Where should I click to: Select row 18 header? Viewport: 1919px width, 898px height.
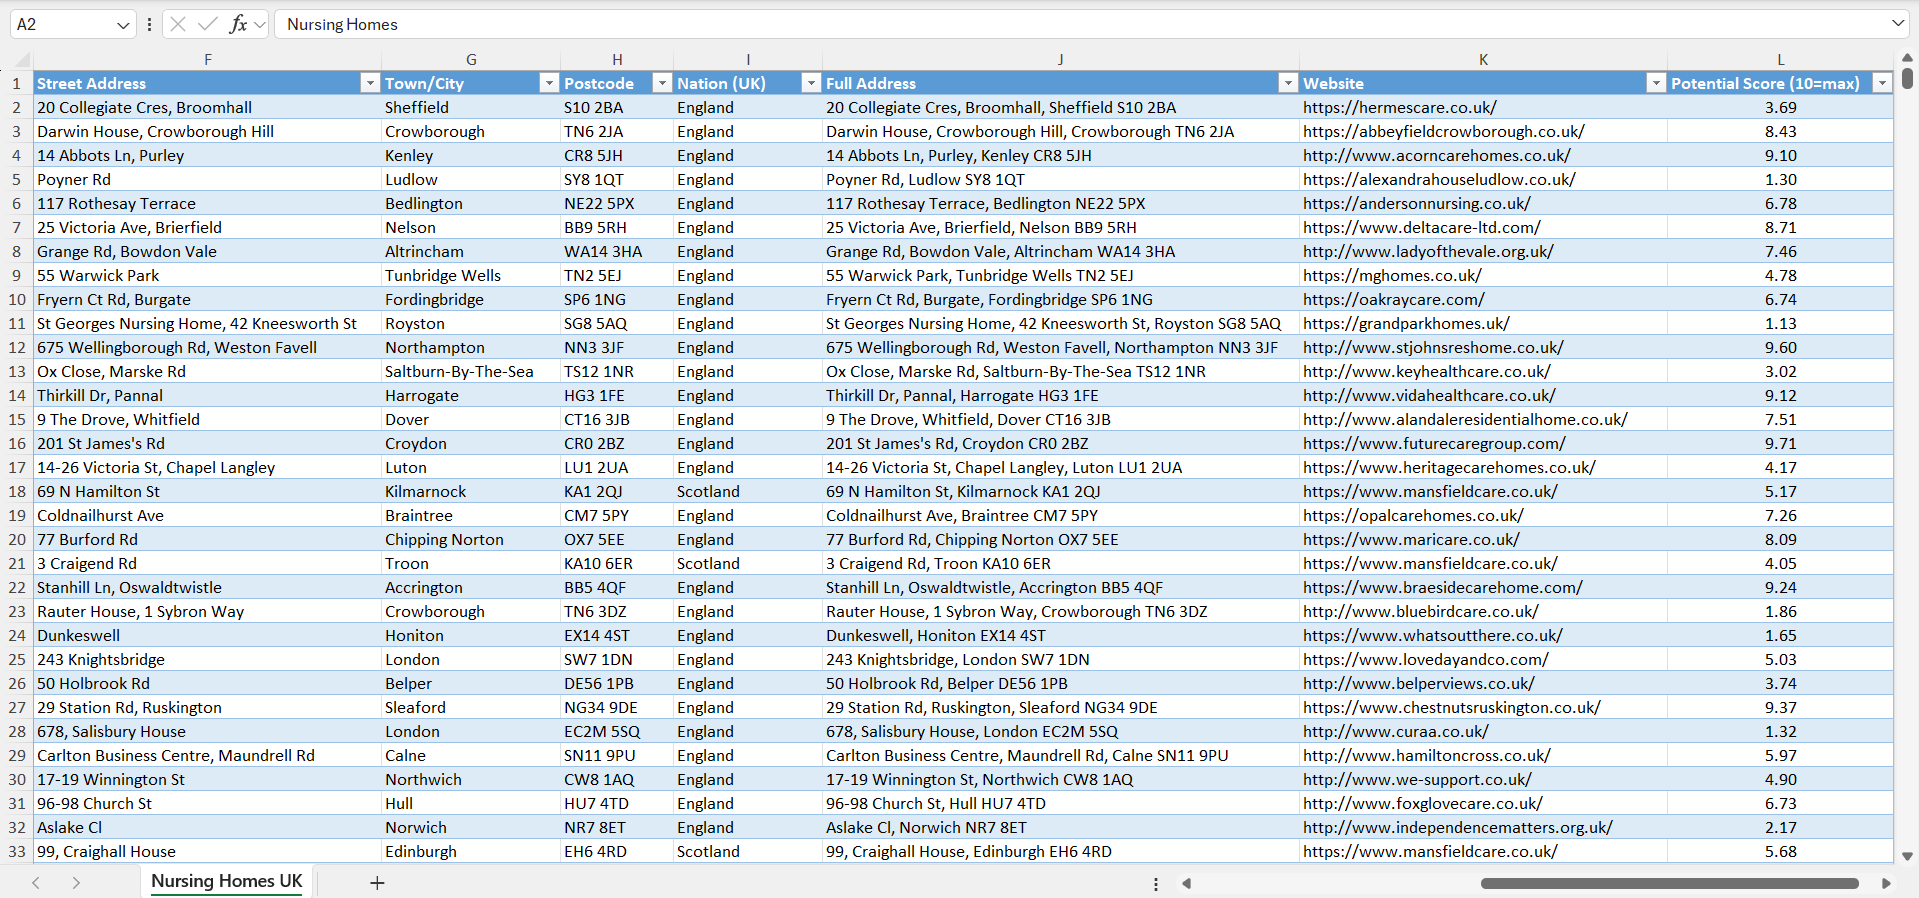pos(17,491)
